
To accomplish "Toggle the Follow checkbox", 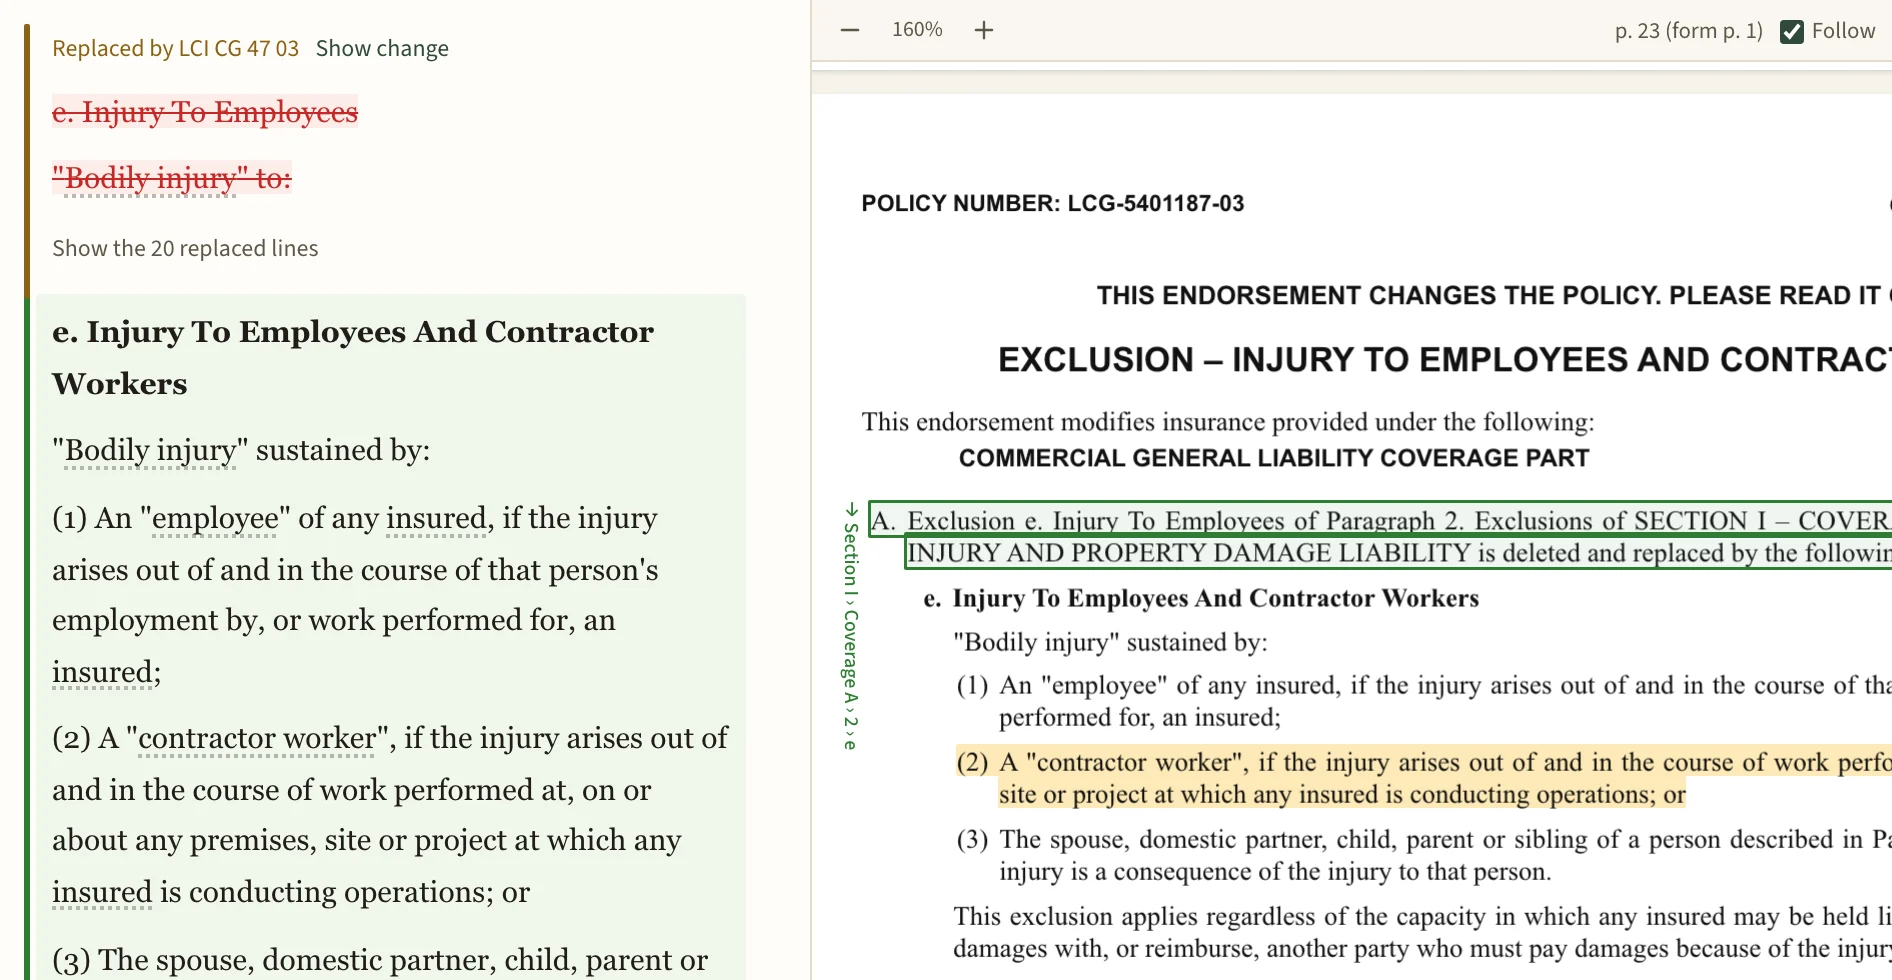I will point(1792,31).
